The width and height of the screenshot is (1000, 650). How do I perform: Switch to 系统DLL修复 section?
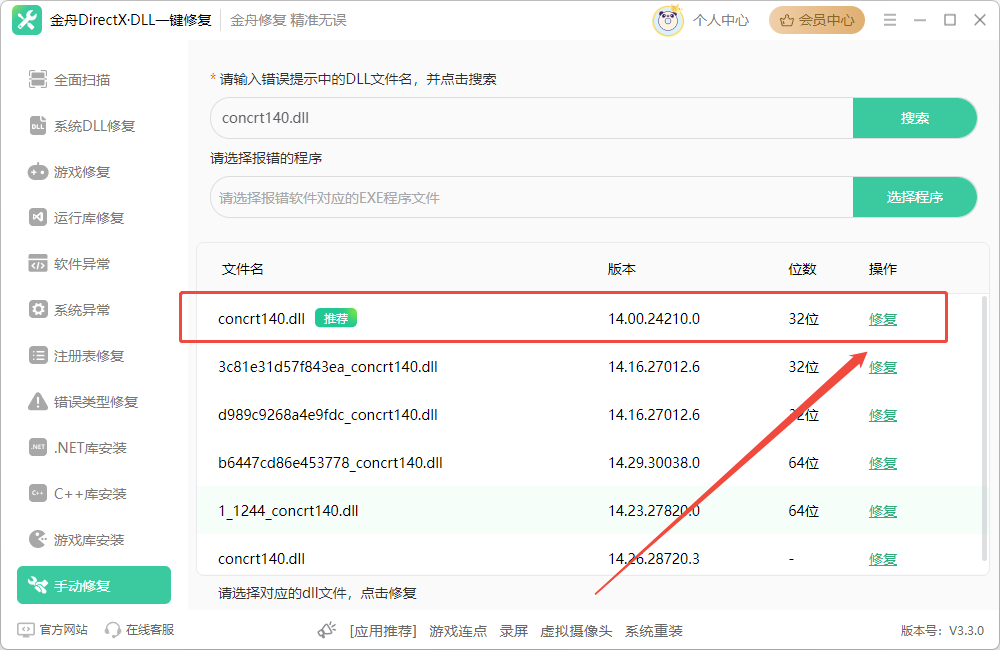point(94,126)
